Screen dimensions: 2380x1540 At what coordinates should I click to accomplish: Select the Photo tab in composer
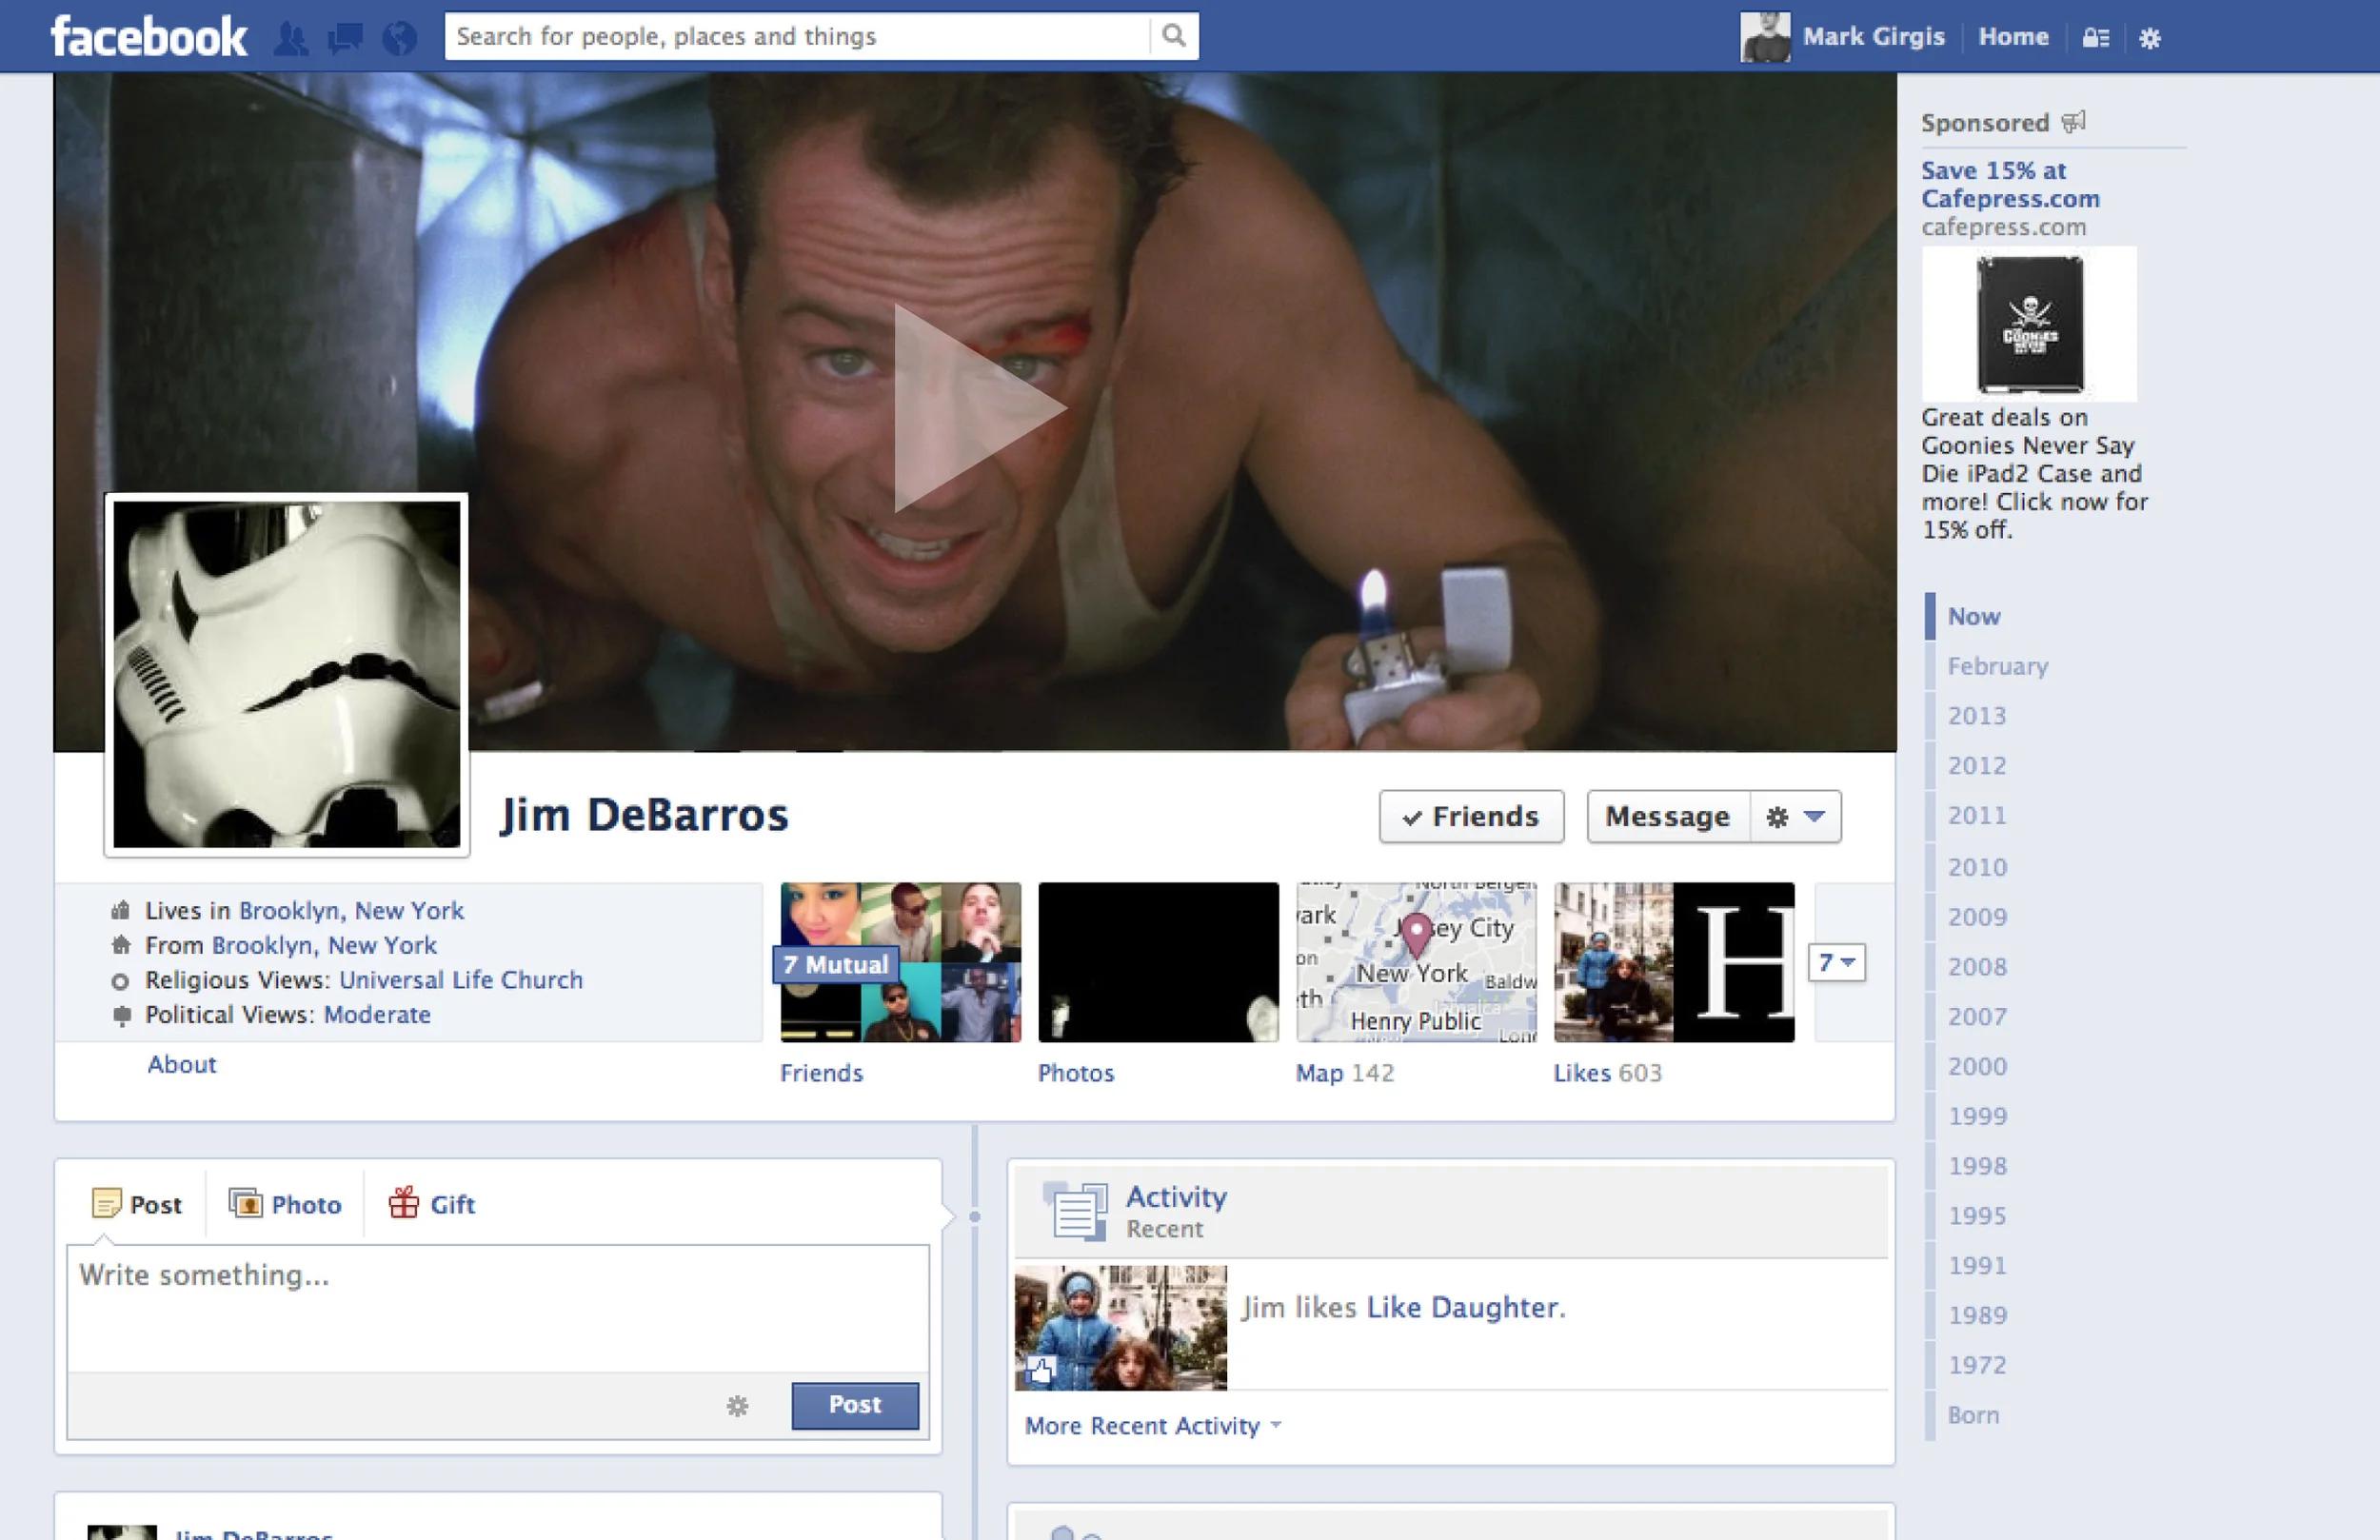tap(285, 1204)
